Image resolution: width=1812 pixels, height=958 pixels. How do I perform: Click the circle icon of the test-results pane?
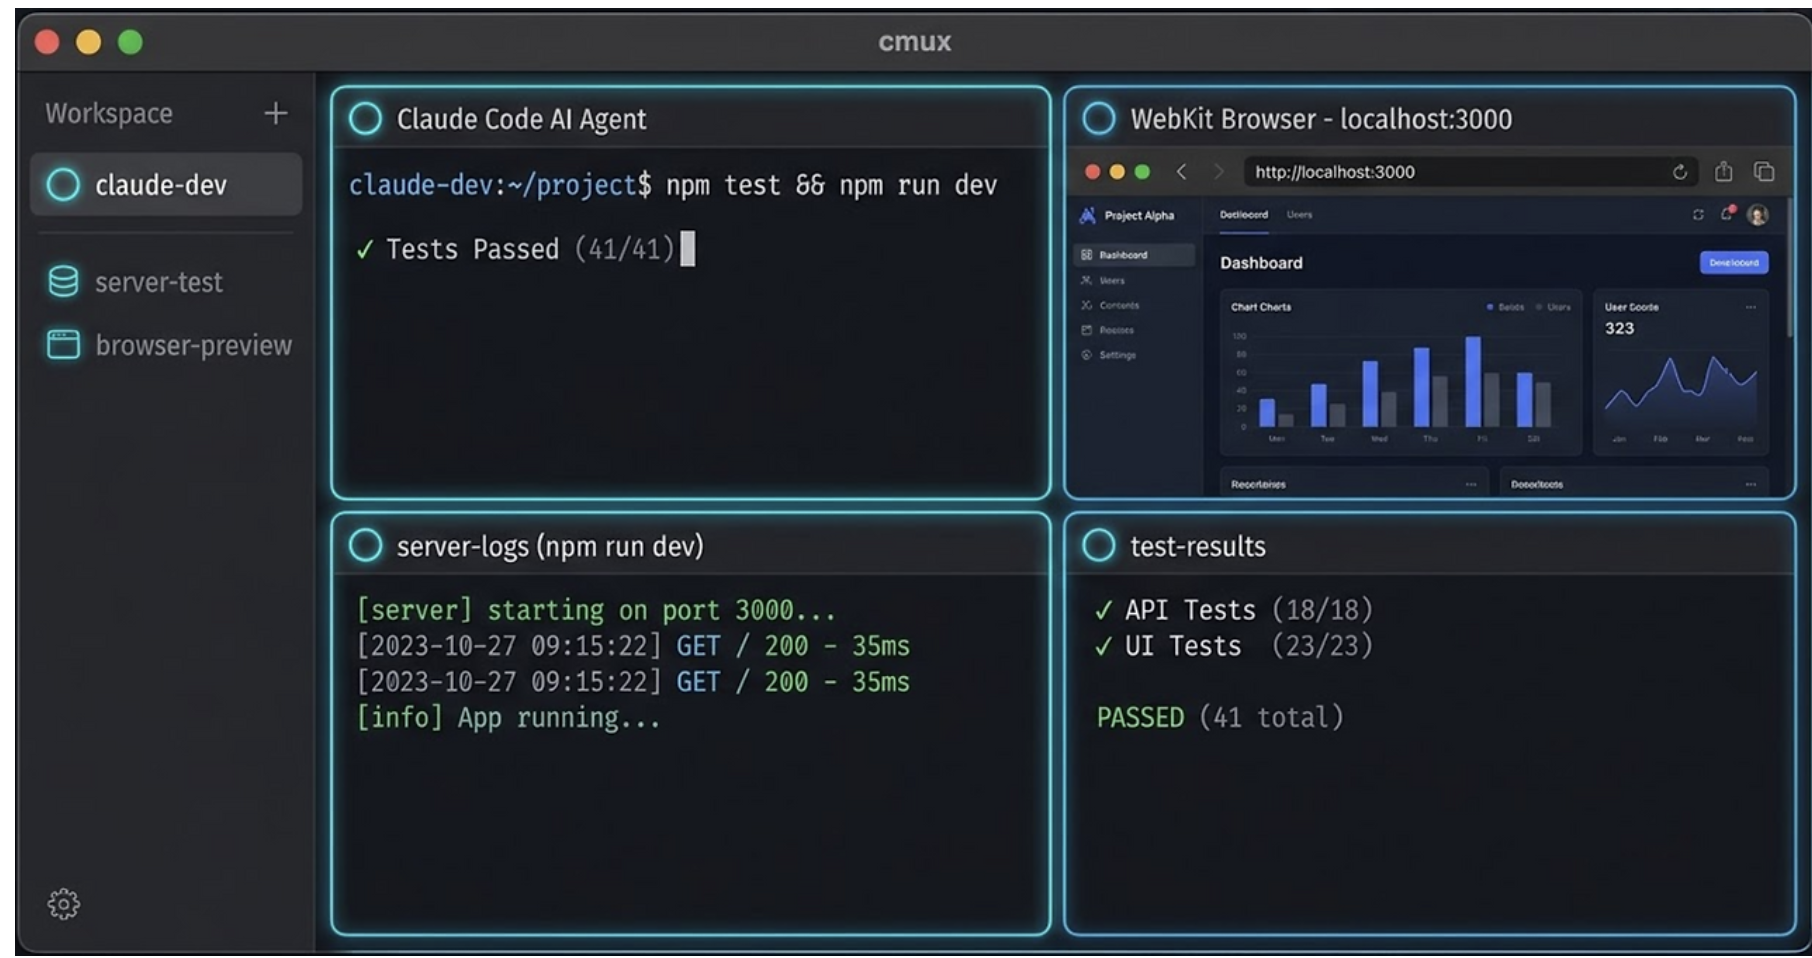pos(1099,546)
